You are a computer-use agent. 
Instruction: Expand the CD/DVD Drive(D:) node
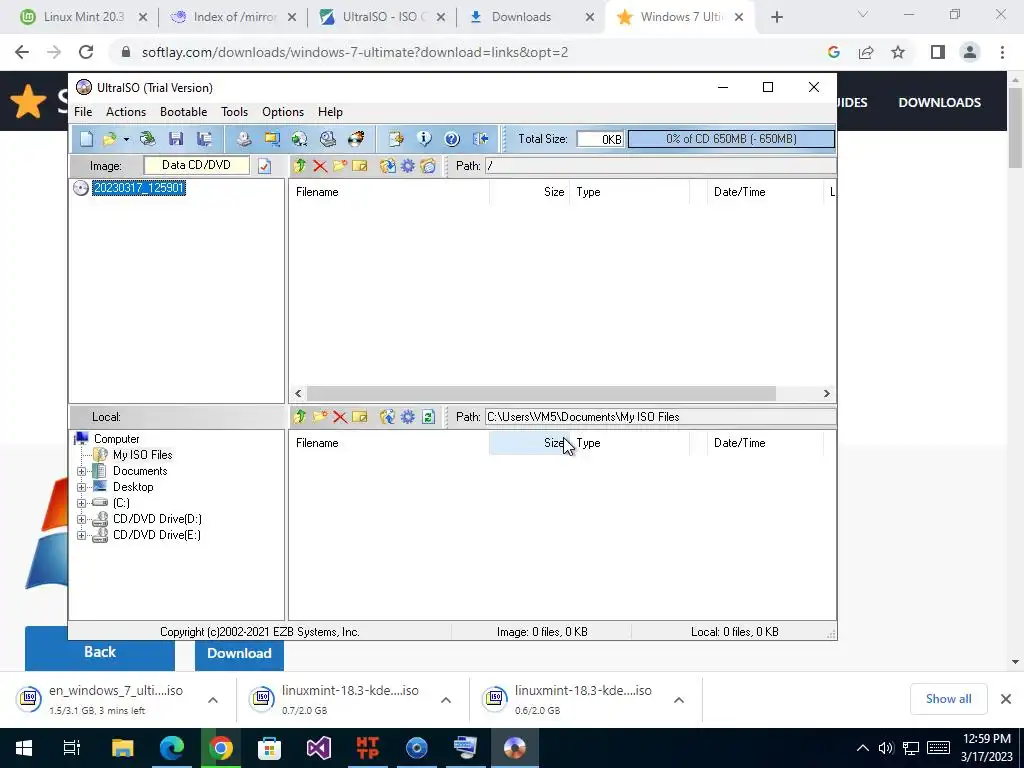[82, 519]
